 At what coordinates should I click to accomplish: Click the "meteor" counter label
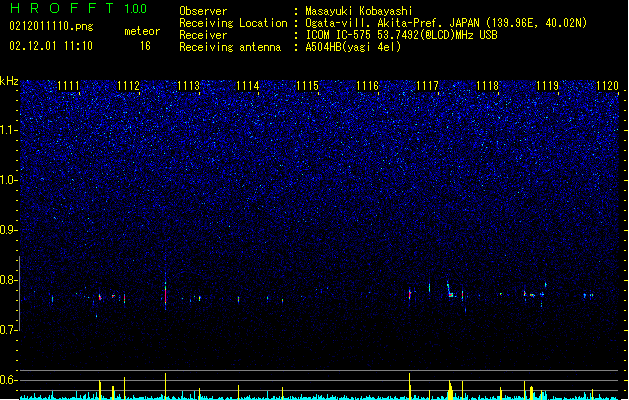(x=142, y=31)
